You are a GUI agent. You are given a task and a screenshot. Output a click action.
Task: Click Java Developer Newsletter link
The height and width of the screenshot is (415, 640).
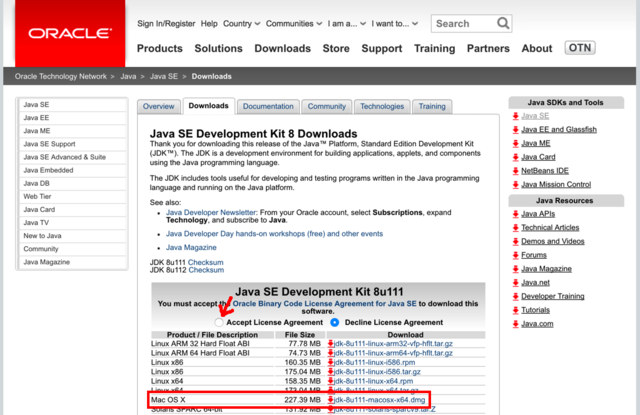pyautogui.click(x=211, y=213)
